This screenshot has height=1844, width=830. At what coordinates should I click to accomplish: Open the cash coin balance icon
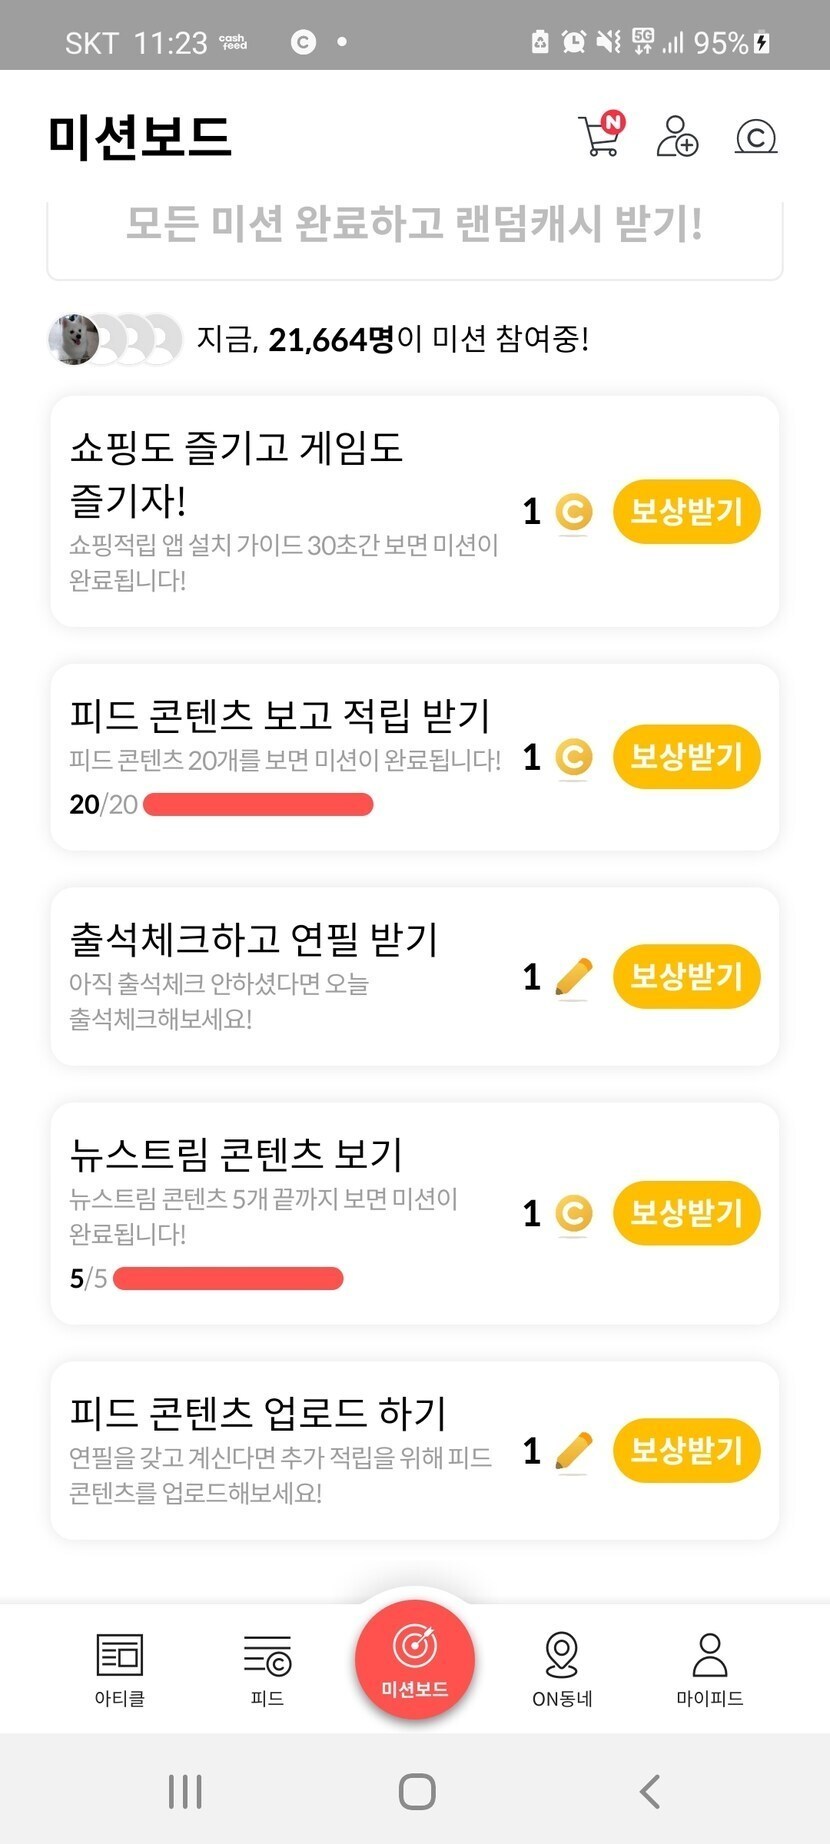pyautogui.click(x=756, y=136)
